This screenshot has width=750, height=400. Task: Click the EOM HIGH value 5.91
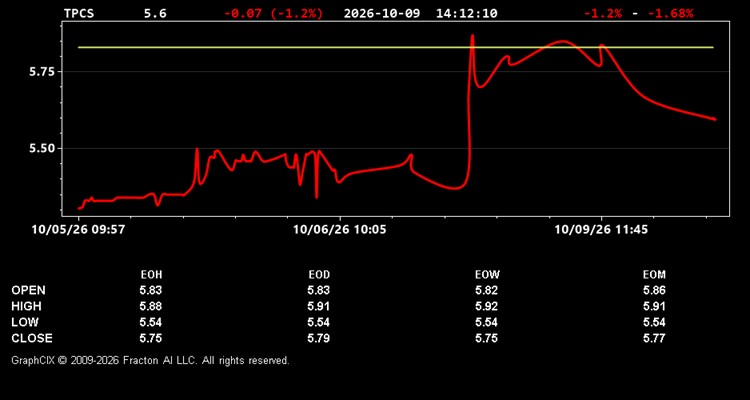tap(654, 306)
